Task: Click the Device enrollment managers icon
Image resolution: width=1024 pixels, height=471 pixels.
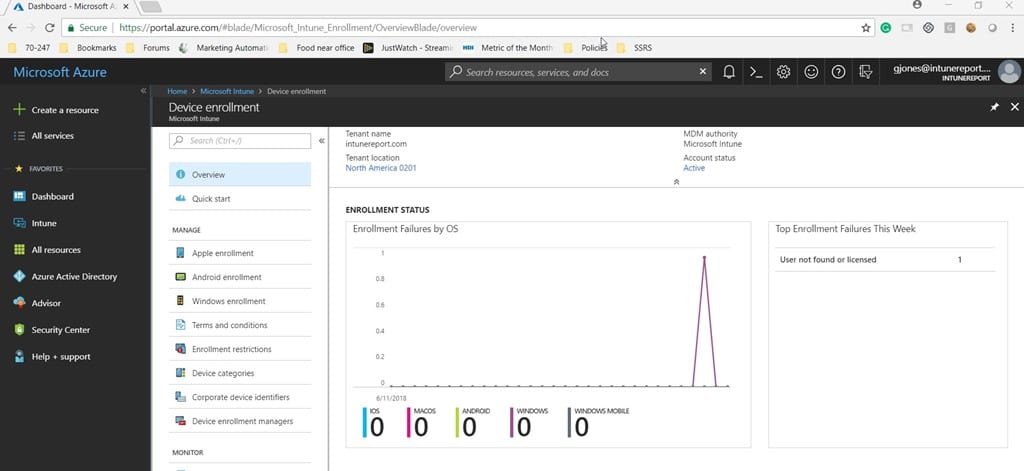Action: [180, 421]
